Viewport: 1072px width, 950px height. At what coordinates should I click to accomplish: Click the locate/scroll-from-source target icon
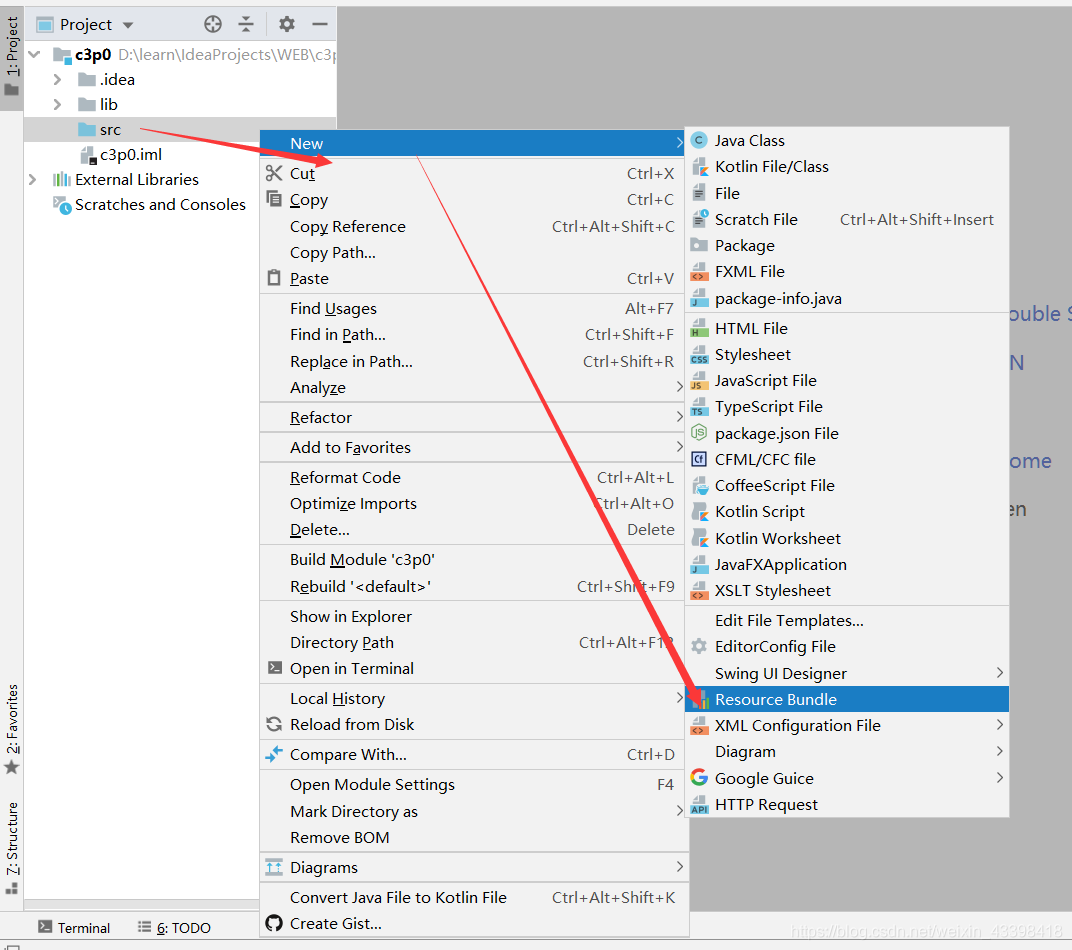coord(213,25)
